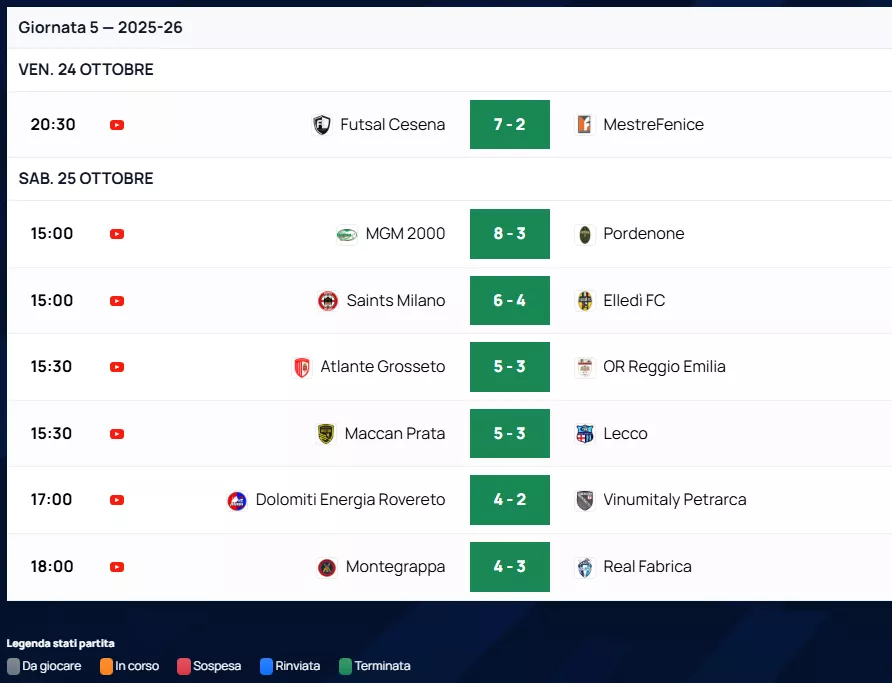Click the Dolomiti Energia Rovereto logo
The height and width of the screenshot is (683, 892).
(237, 500)
